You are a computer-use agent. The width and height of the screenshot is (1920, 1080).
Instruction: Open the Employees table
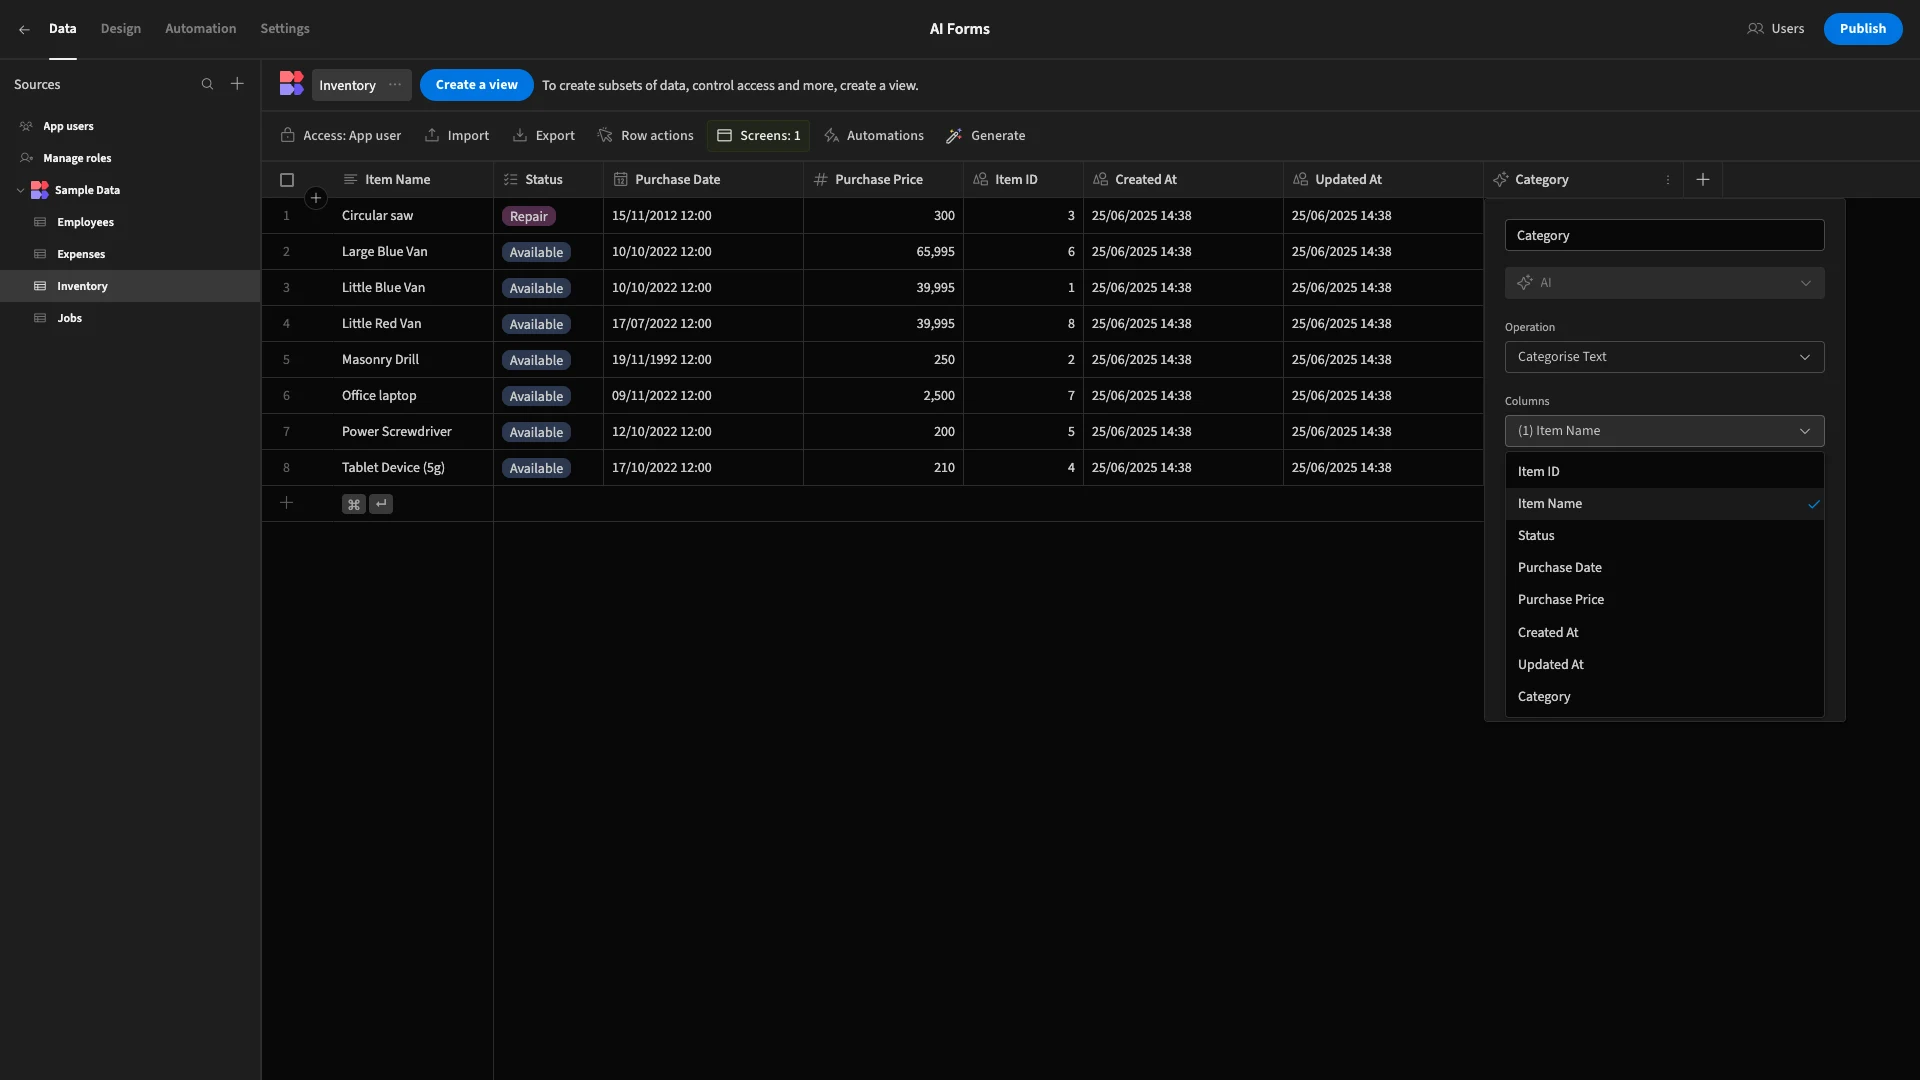tap(130, 222)
